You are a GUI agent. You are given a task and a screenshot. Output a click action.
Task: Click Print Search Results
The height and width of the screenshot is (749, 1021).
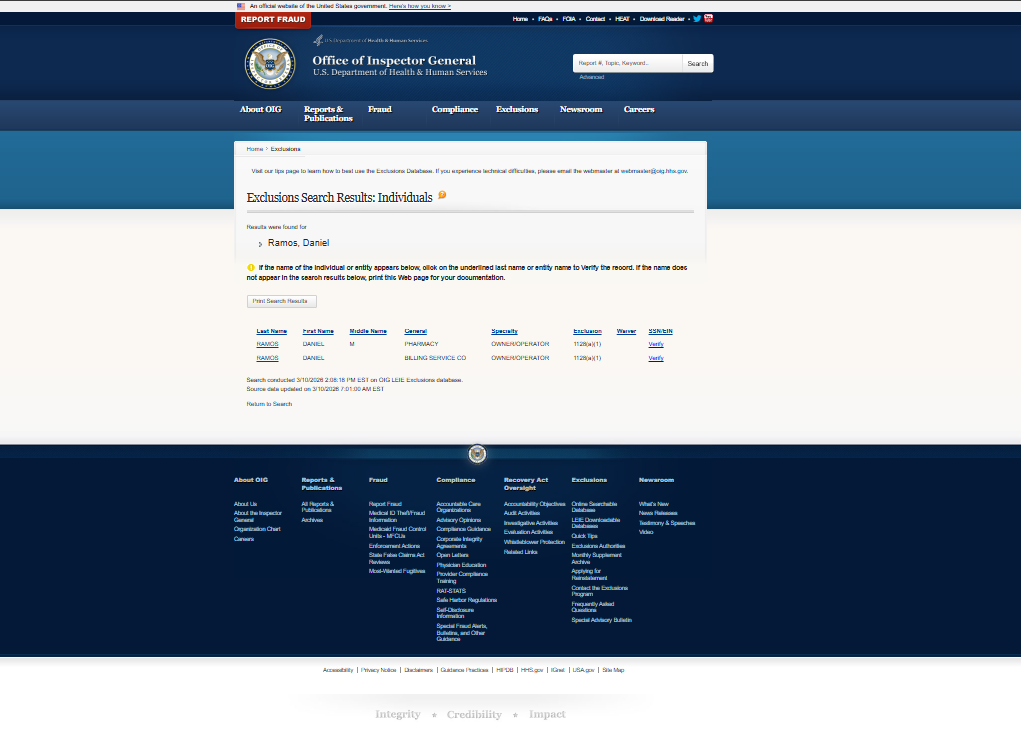point(281,301)
